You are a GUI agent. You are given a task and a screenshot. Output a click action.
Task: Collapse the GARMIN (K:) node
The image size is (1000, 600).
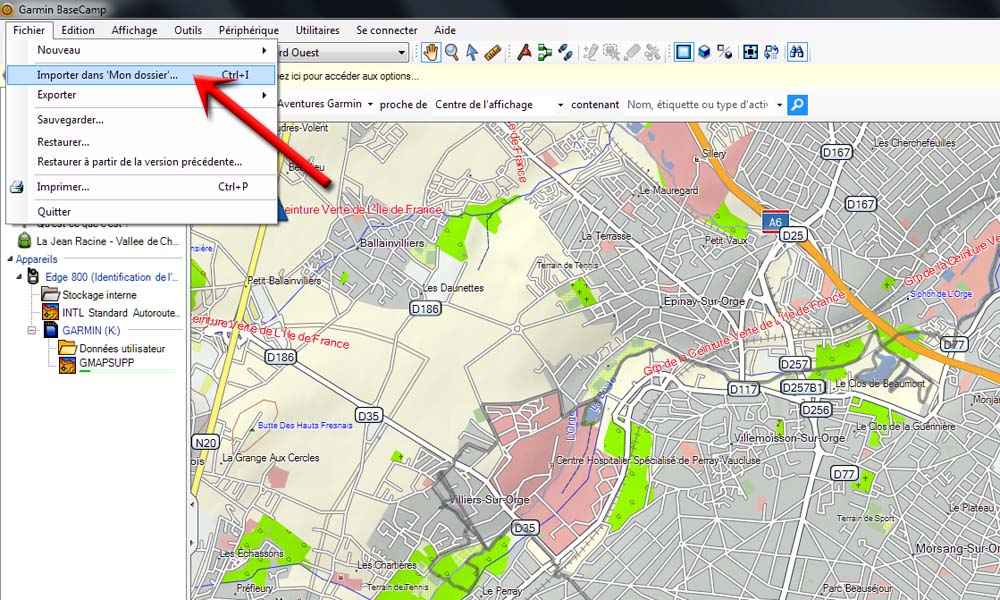[x=31, y=330]
